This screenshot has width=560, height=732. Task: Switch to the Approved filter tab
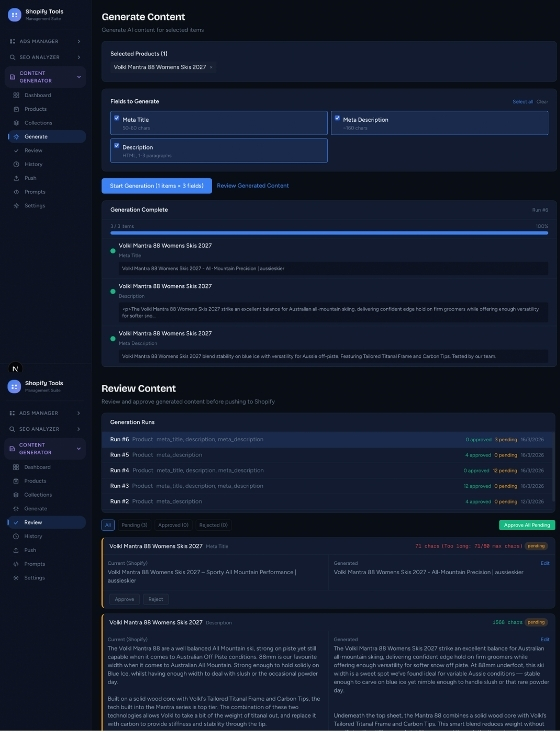pyautogui.click(x=173, y=525)
